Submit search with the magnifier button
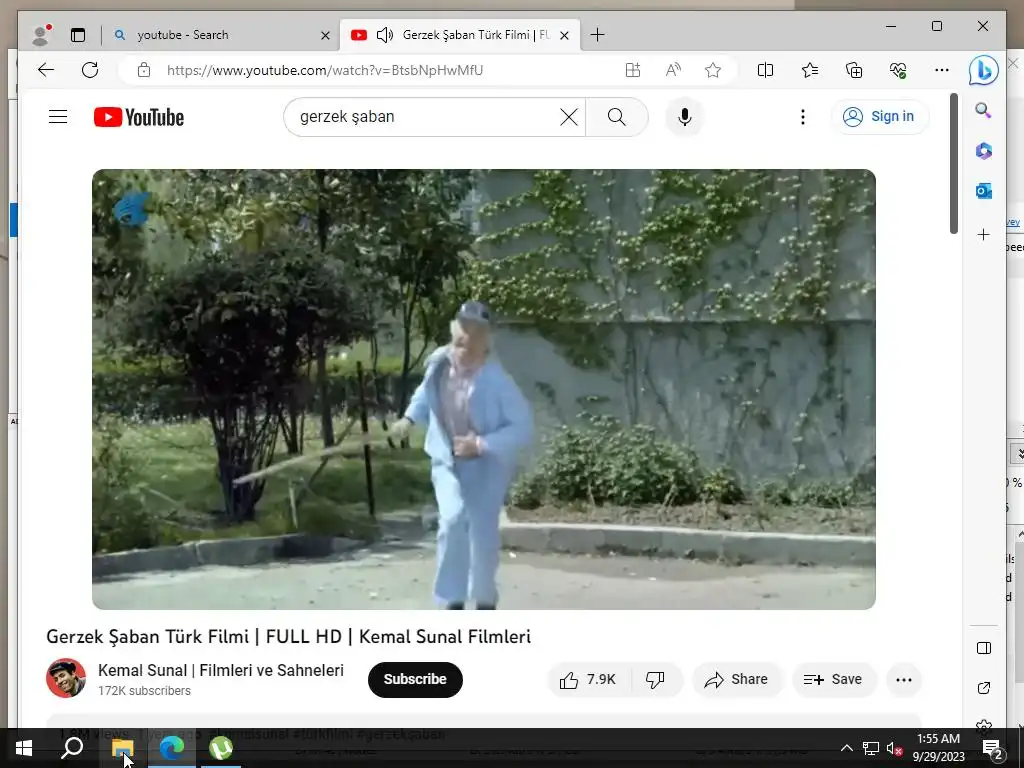The width and height of the screenshot is (1024, 768). [x=616, y=117]
